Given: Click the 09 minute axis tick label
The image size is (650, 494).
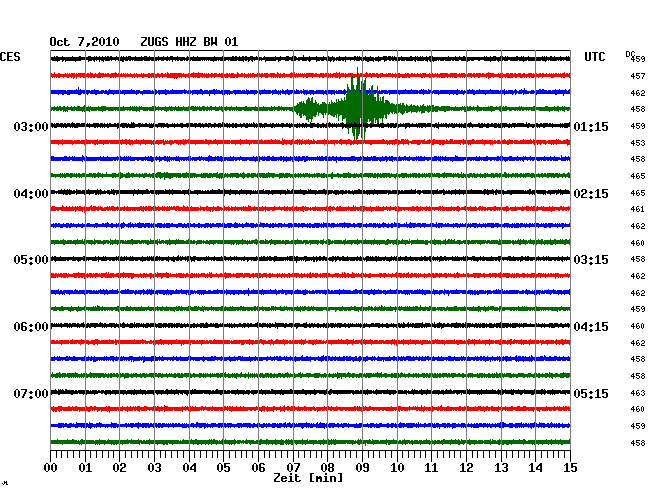Looking at the screenshot, I should (x=362, y=467).
